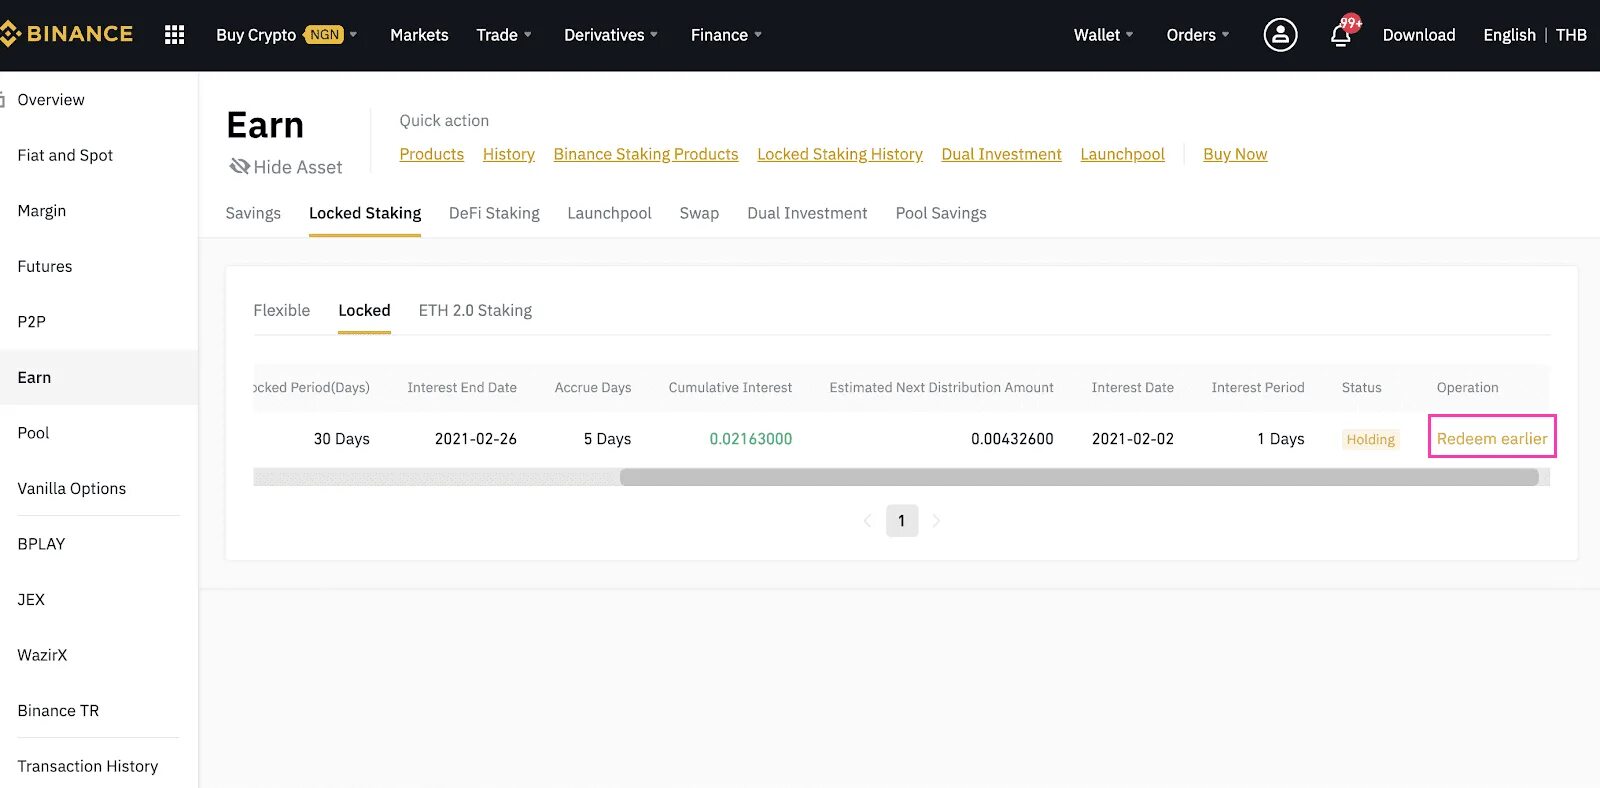Image resolution: width=1600 pixels, height=788 pixels.
Task: Click the History quick action link
Action: pyautogui.click(x=509, y=154)
